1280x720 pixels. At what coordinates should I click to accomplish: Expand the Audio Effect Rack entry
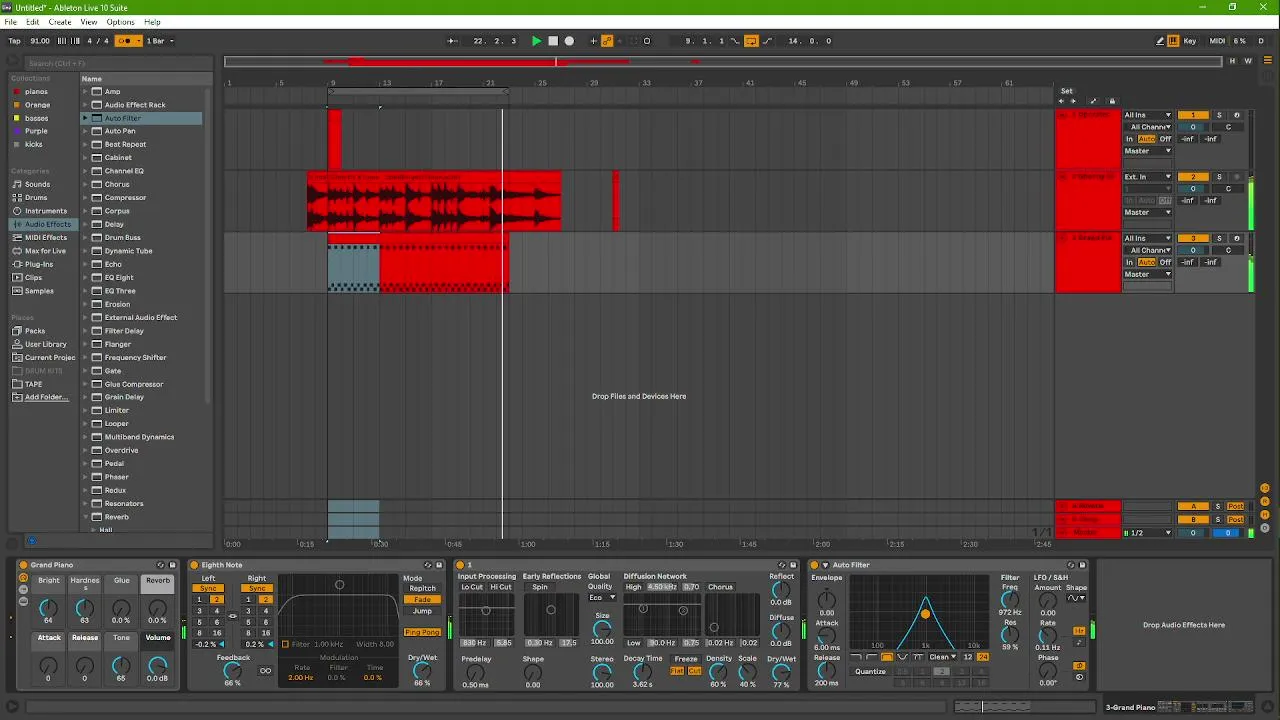(x=84, y=105)
